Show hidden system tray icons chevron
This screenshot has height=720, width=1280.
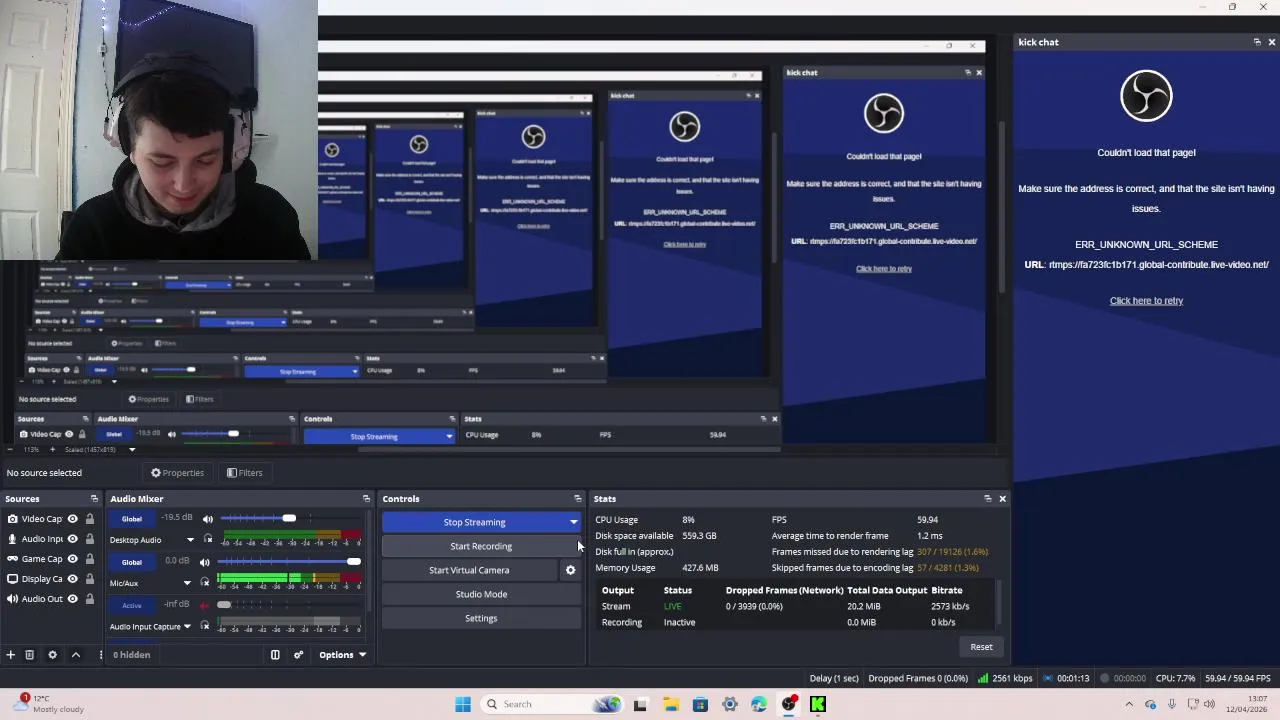1129,704
